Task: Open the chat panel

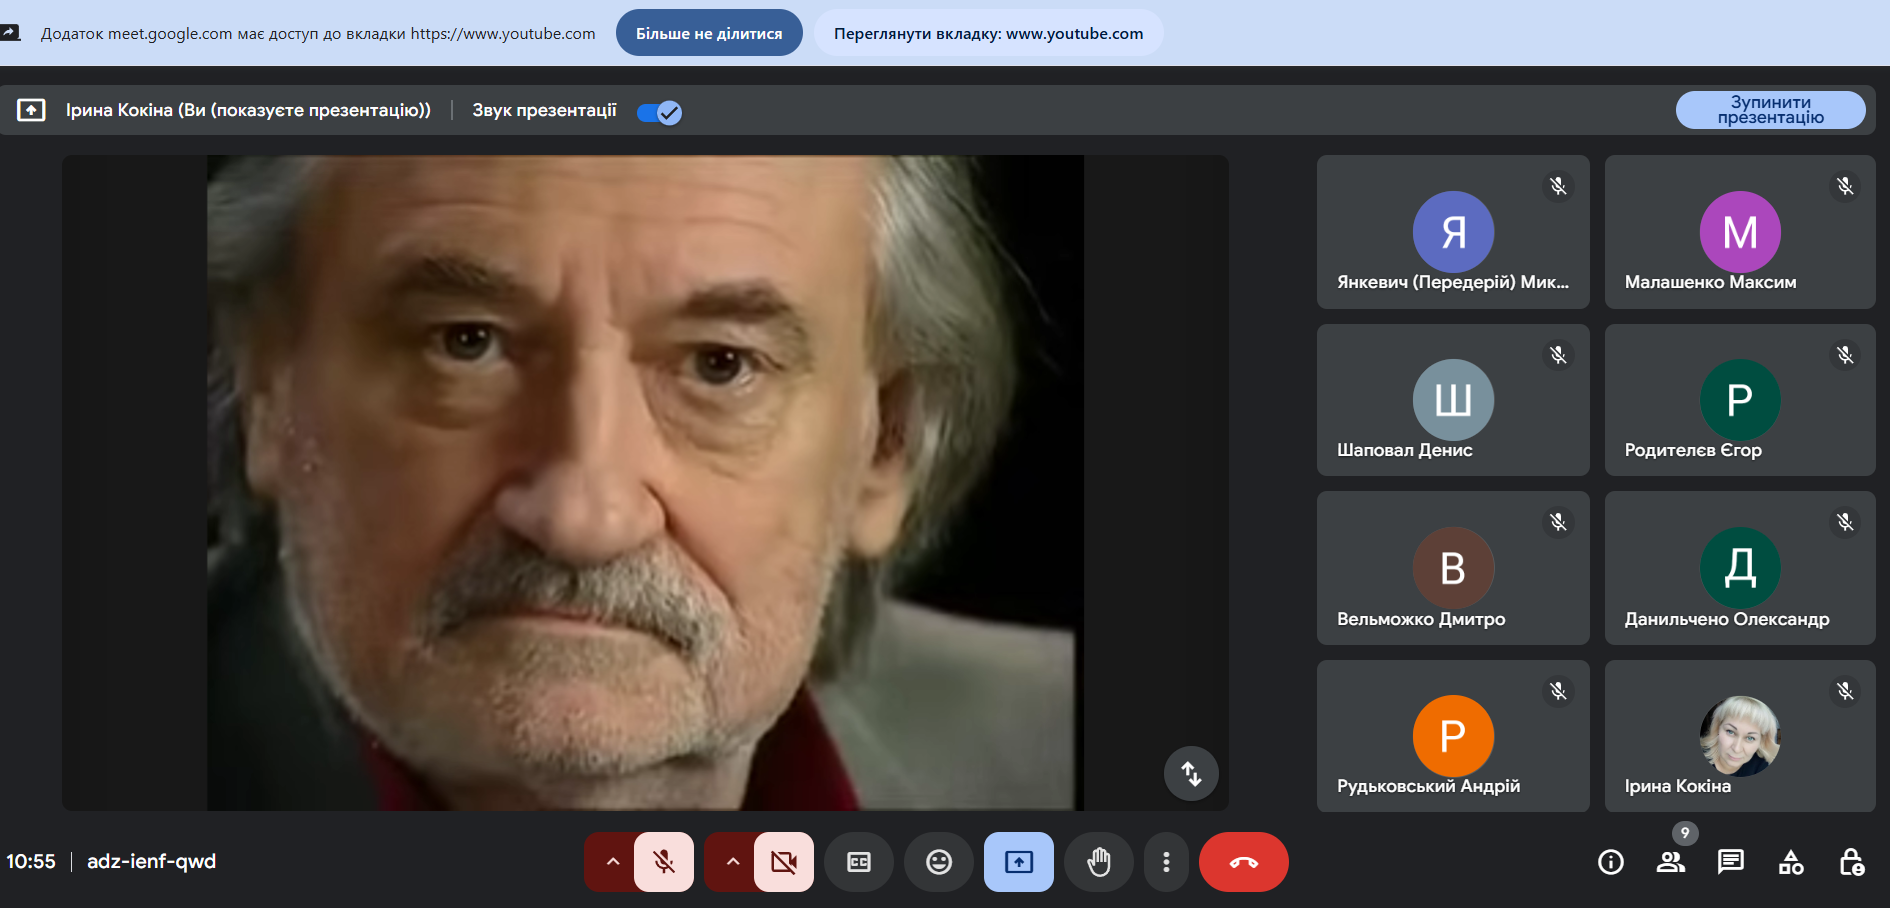Action: pos(1730,862)
